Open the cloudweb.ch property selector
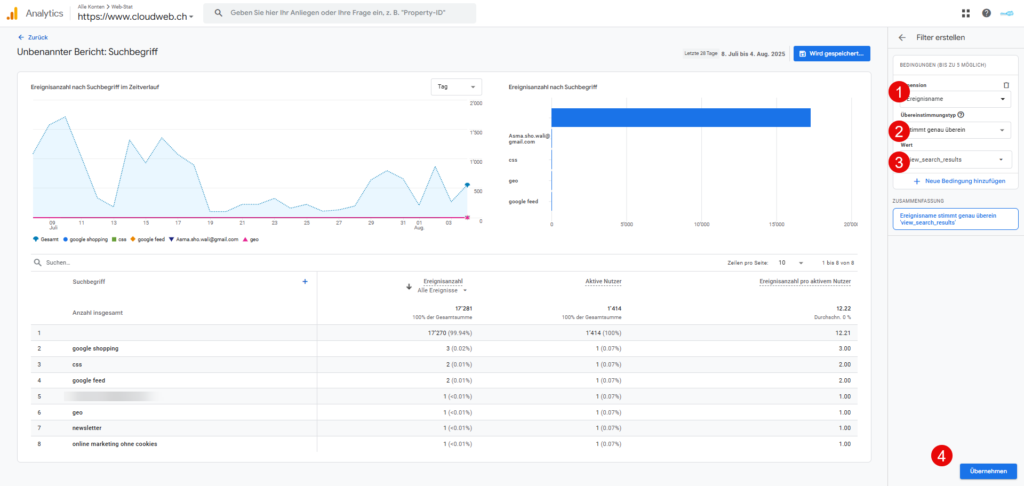The image size is (1024, 486). (137, 17)
